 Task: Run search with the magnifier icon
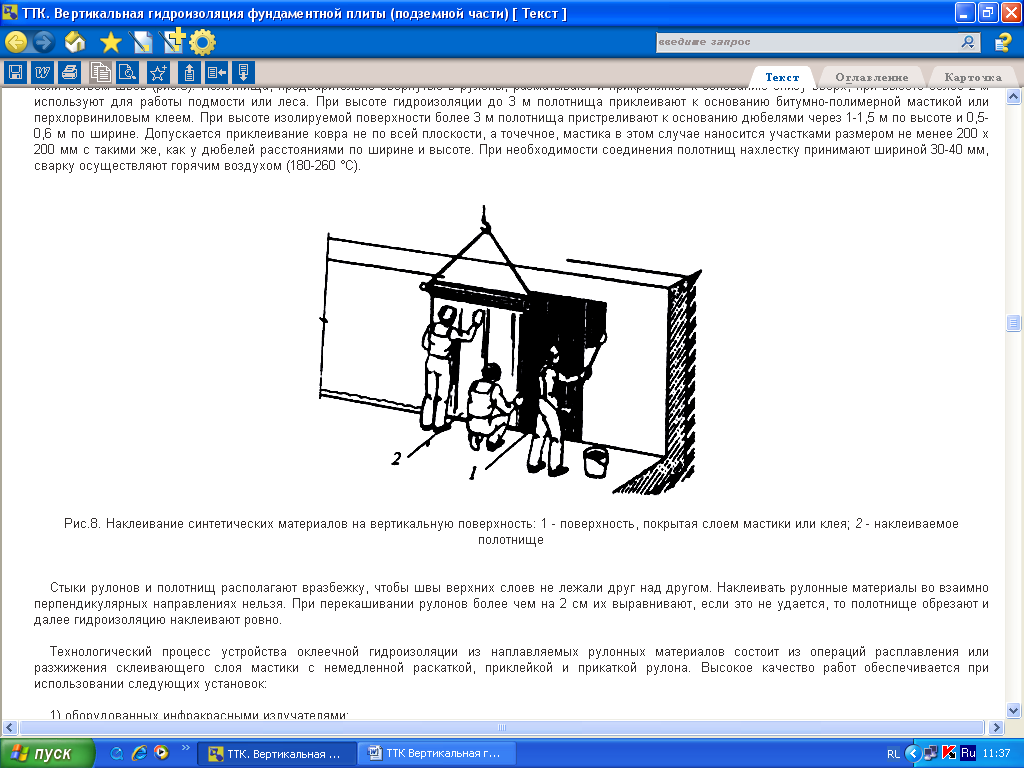968,42
